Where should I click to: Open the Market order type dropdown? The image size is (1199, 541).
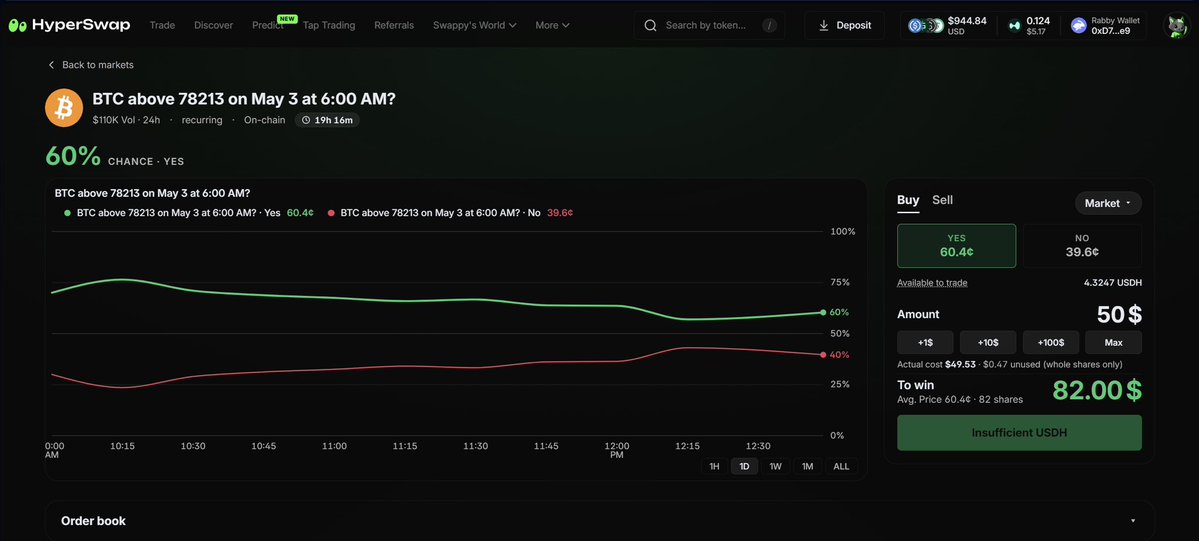[x=1108, y=203]
